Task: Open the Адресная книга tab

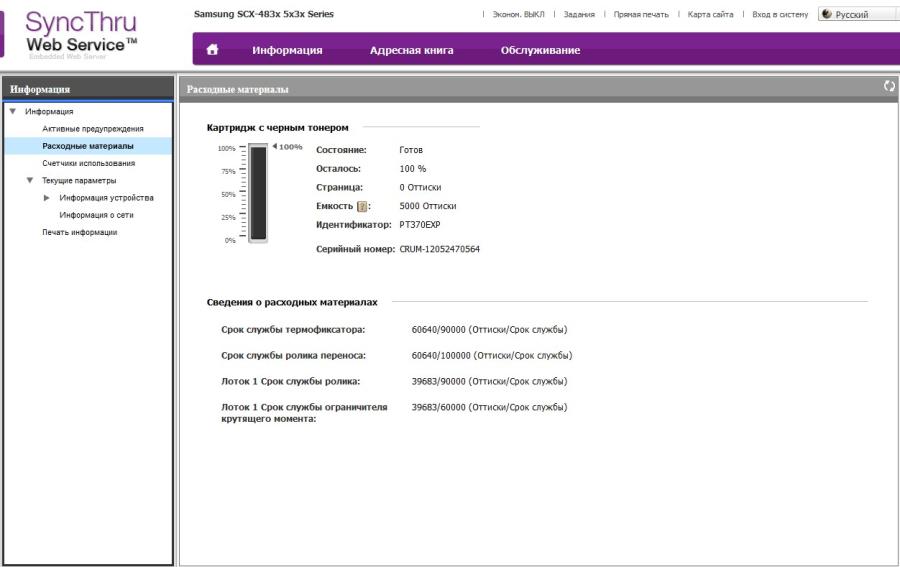Action: pos(411,50)
